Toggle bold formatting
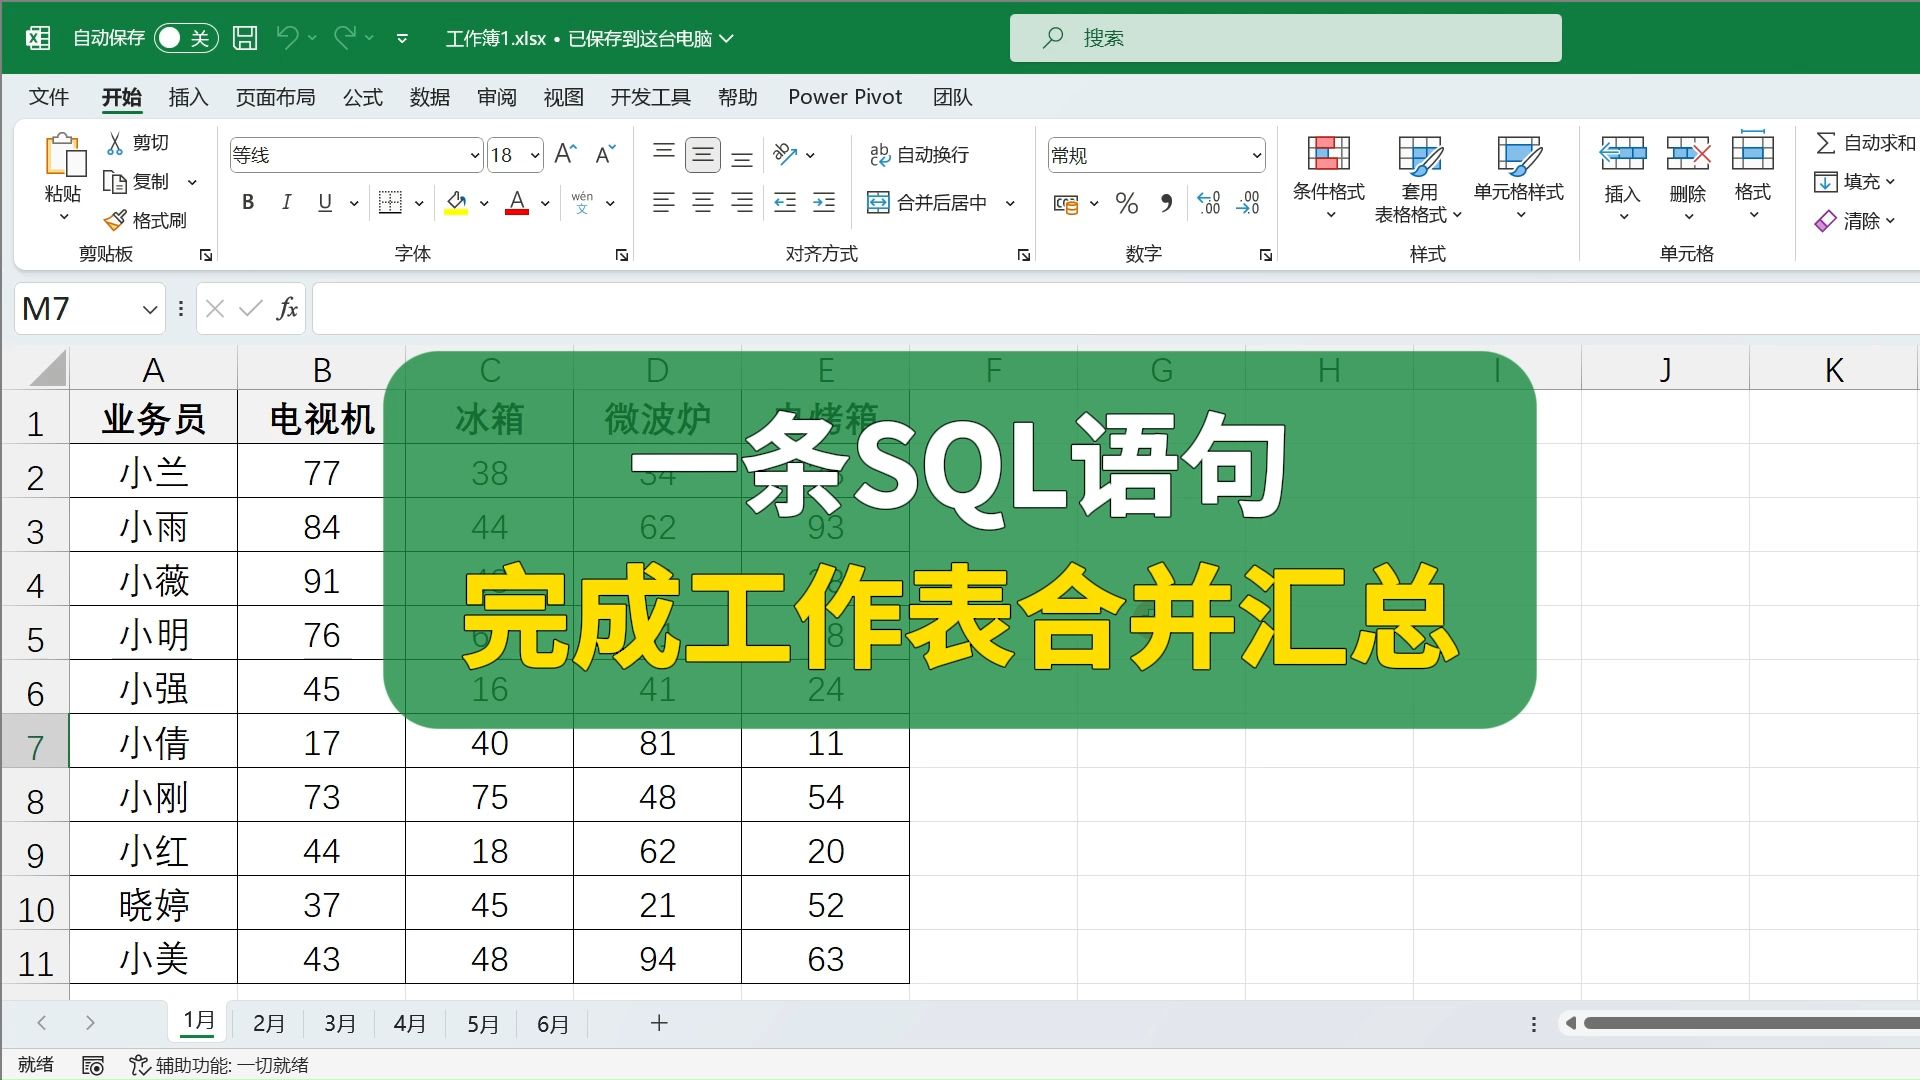 [248, 203]
